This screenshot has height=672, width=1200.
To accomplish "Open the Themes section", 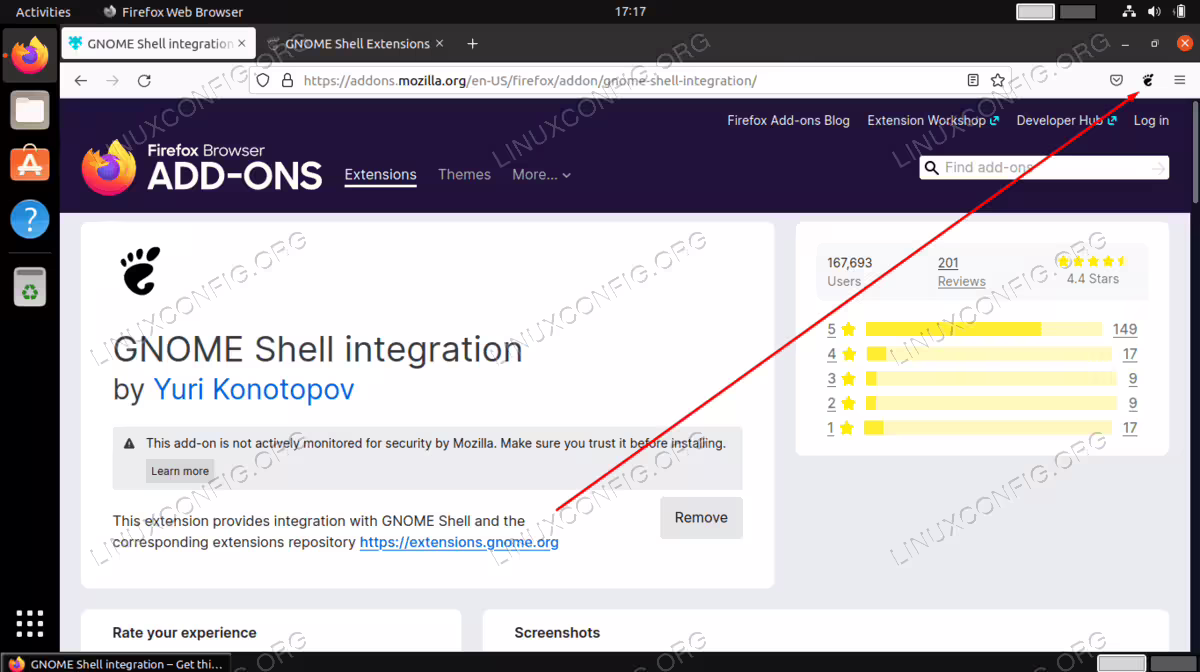I will [x=464, y=174].
